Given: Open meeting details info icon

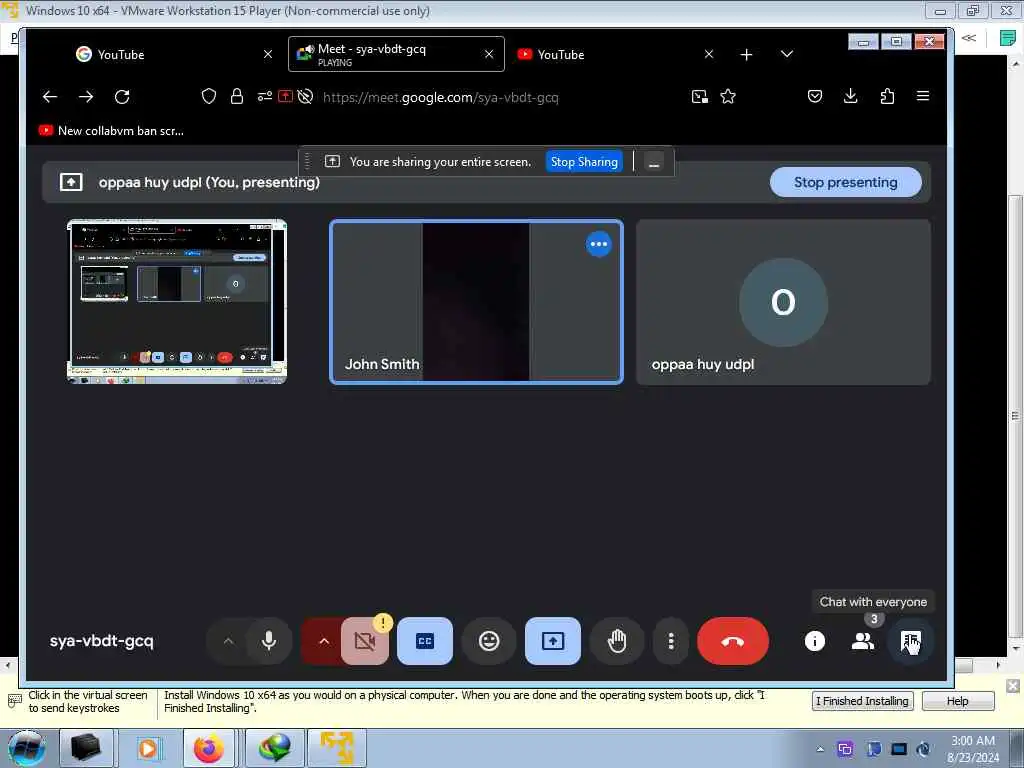Looking at the screenshot, I should point(814,641).
